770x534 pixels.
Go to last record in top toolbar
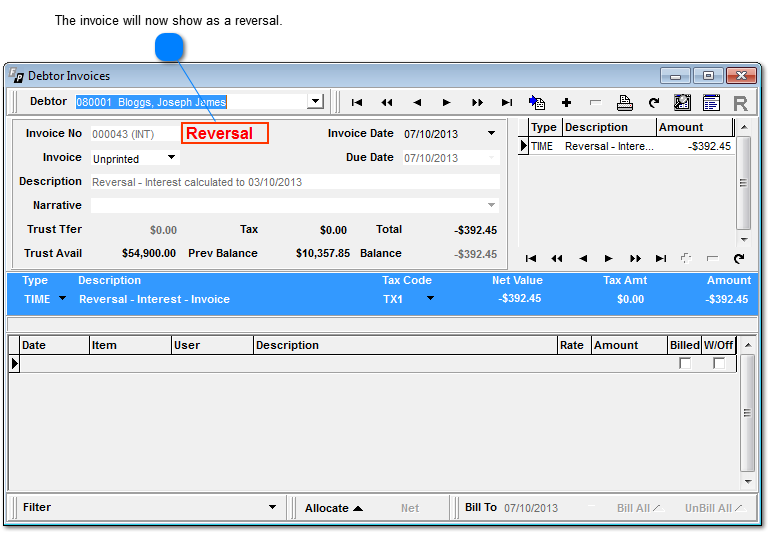coord(507,102)
